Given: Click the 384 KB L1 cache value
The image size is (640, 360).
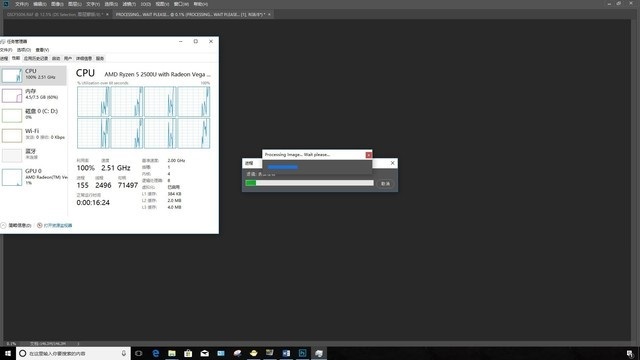Looking at the screenshot, I should (174, 194).
